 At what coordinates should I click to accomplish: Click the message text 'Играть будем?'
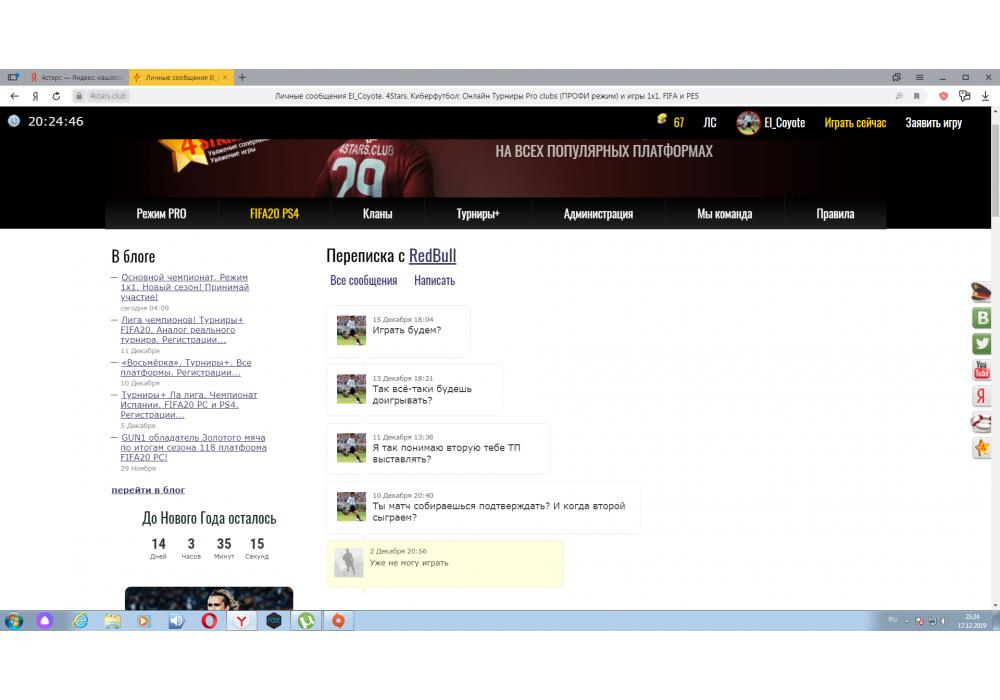click(x=407, y=330)
